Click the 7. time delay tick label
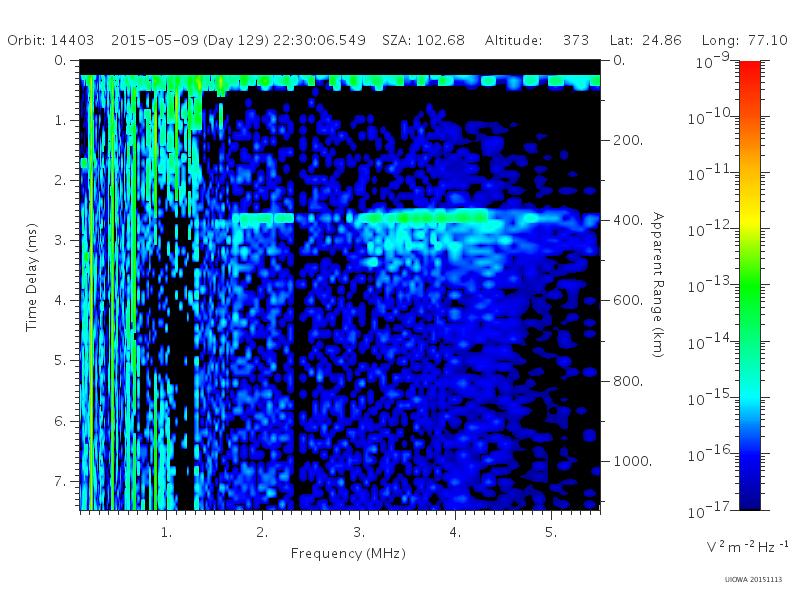Viewport: 800px width, 600px height. (60, 481)
